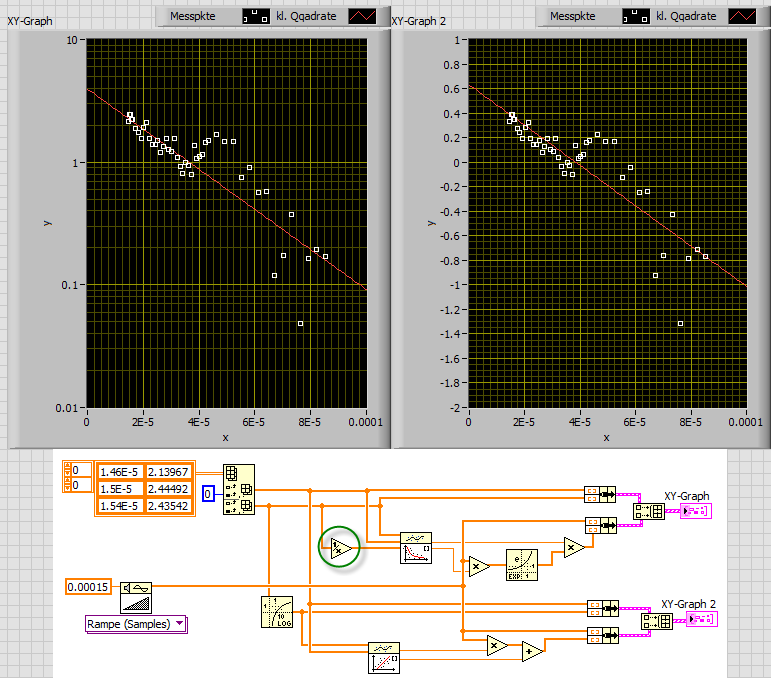Viewport: 771px width, 678px height.
Task: Select Build Array node wired to XY-Graph 2 terminal
Action: (657, 621)
